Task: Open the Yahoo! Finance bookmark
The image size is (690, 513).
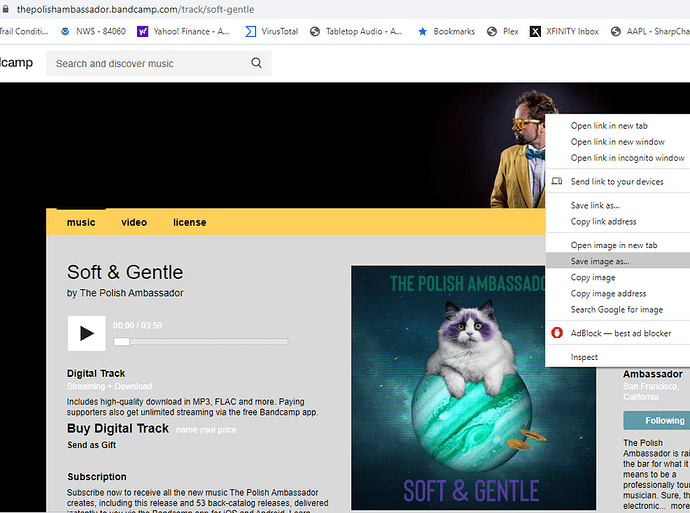Action: pyautogui.click(x=183, y=31)
